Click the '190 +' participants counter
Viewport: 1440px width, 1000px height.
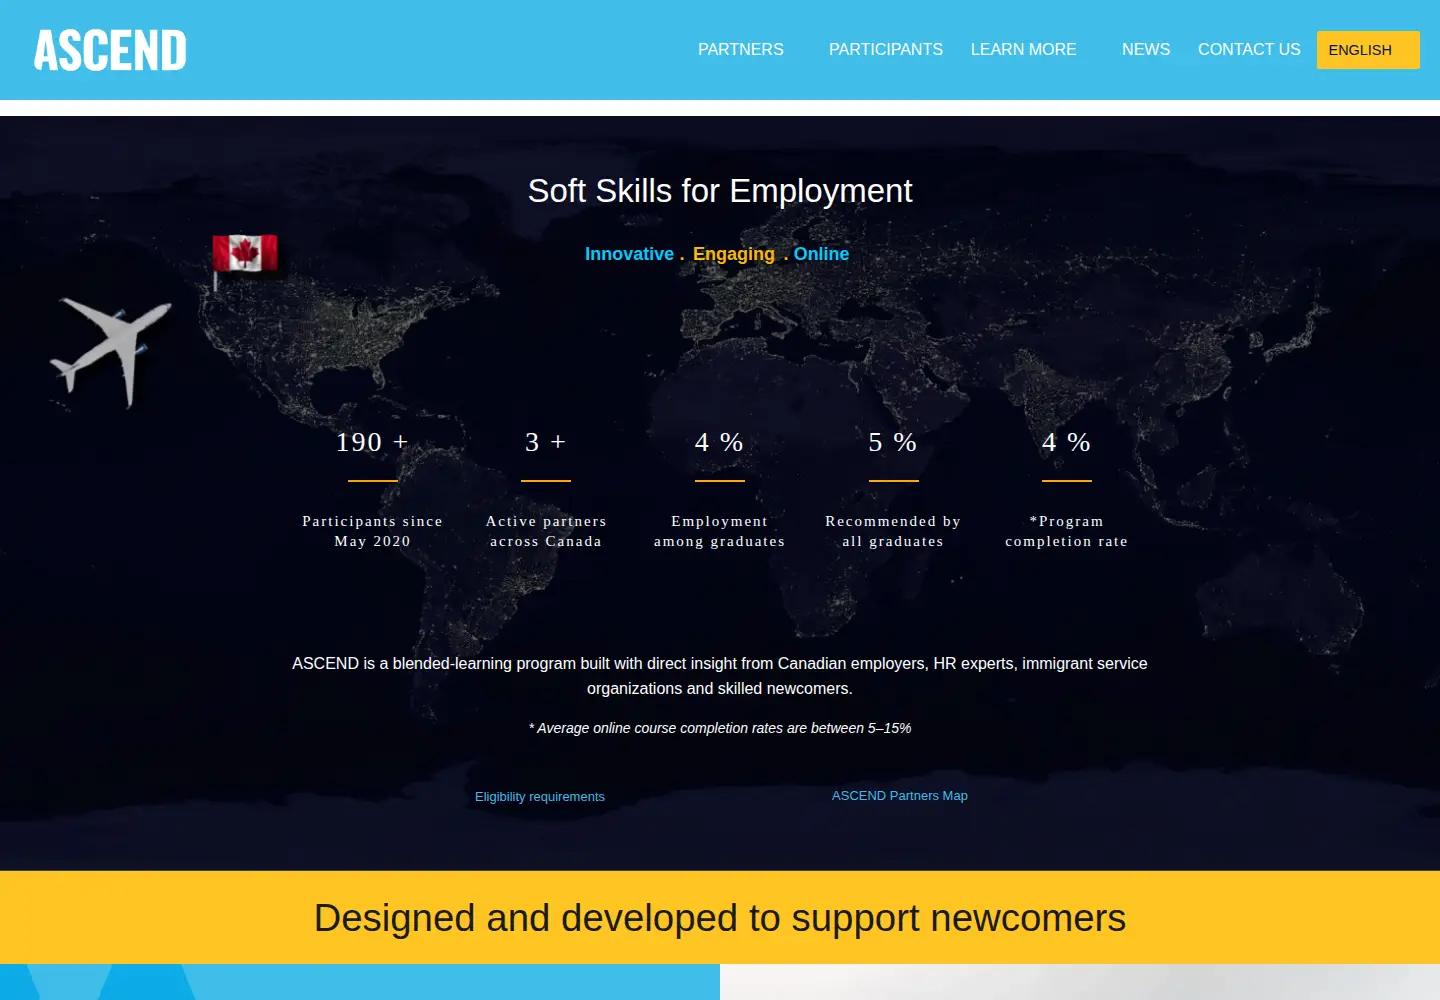click(372, 442)
